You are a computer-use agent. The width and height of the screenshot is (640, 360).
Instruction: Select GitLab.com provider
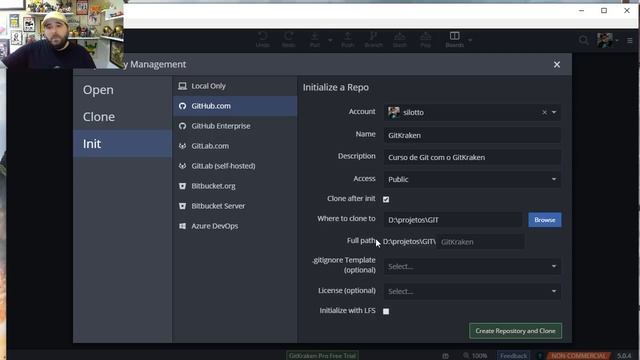click(x=235, y=146)
